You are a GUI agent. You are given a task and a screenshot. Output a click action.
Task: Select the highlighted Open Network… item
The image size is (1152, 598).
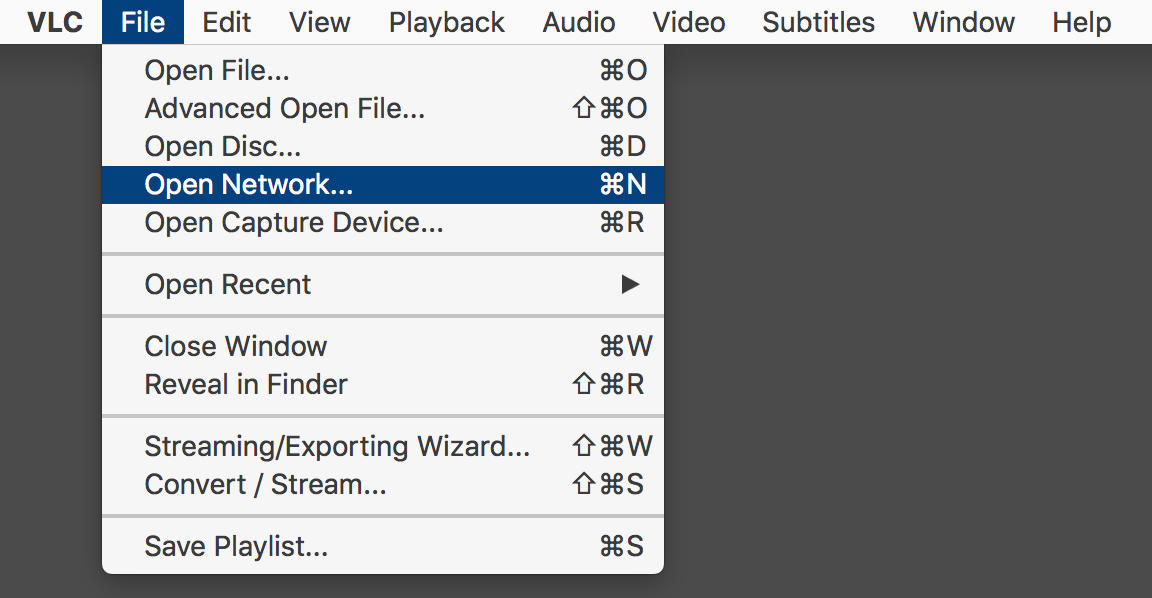(383, 184)
